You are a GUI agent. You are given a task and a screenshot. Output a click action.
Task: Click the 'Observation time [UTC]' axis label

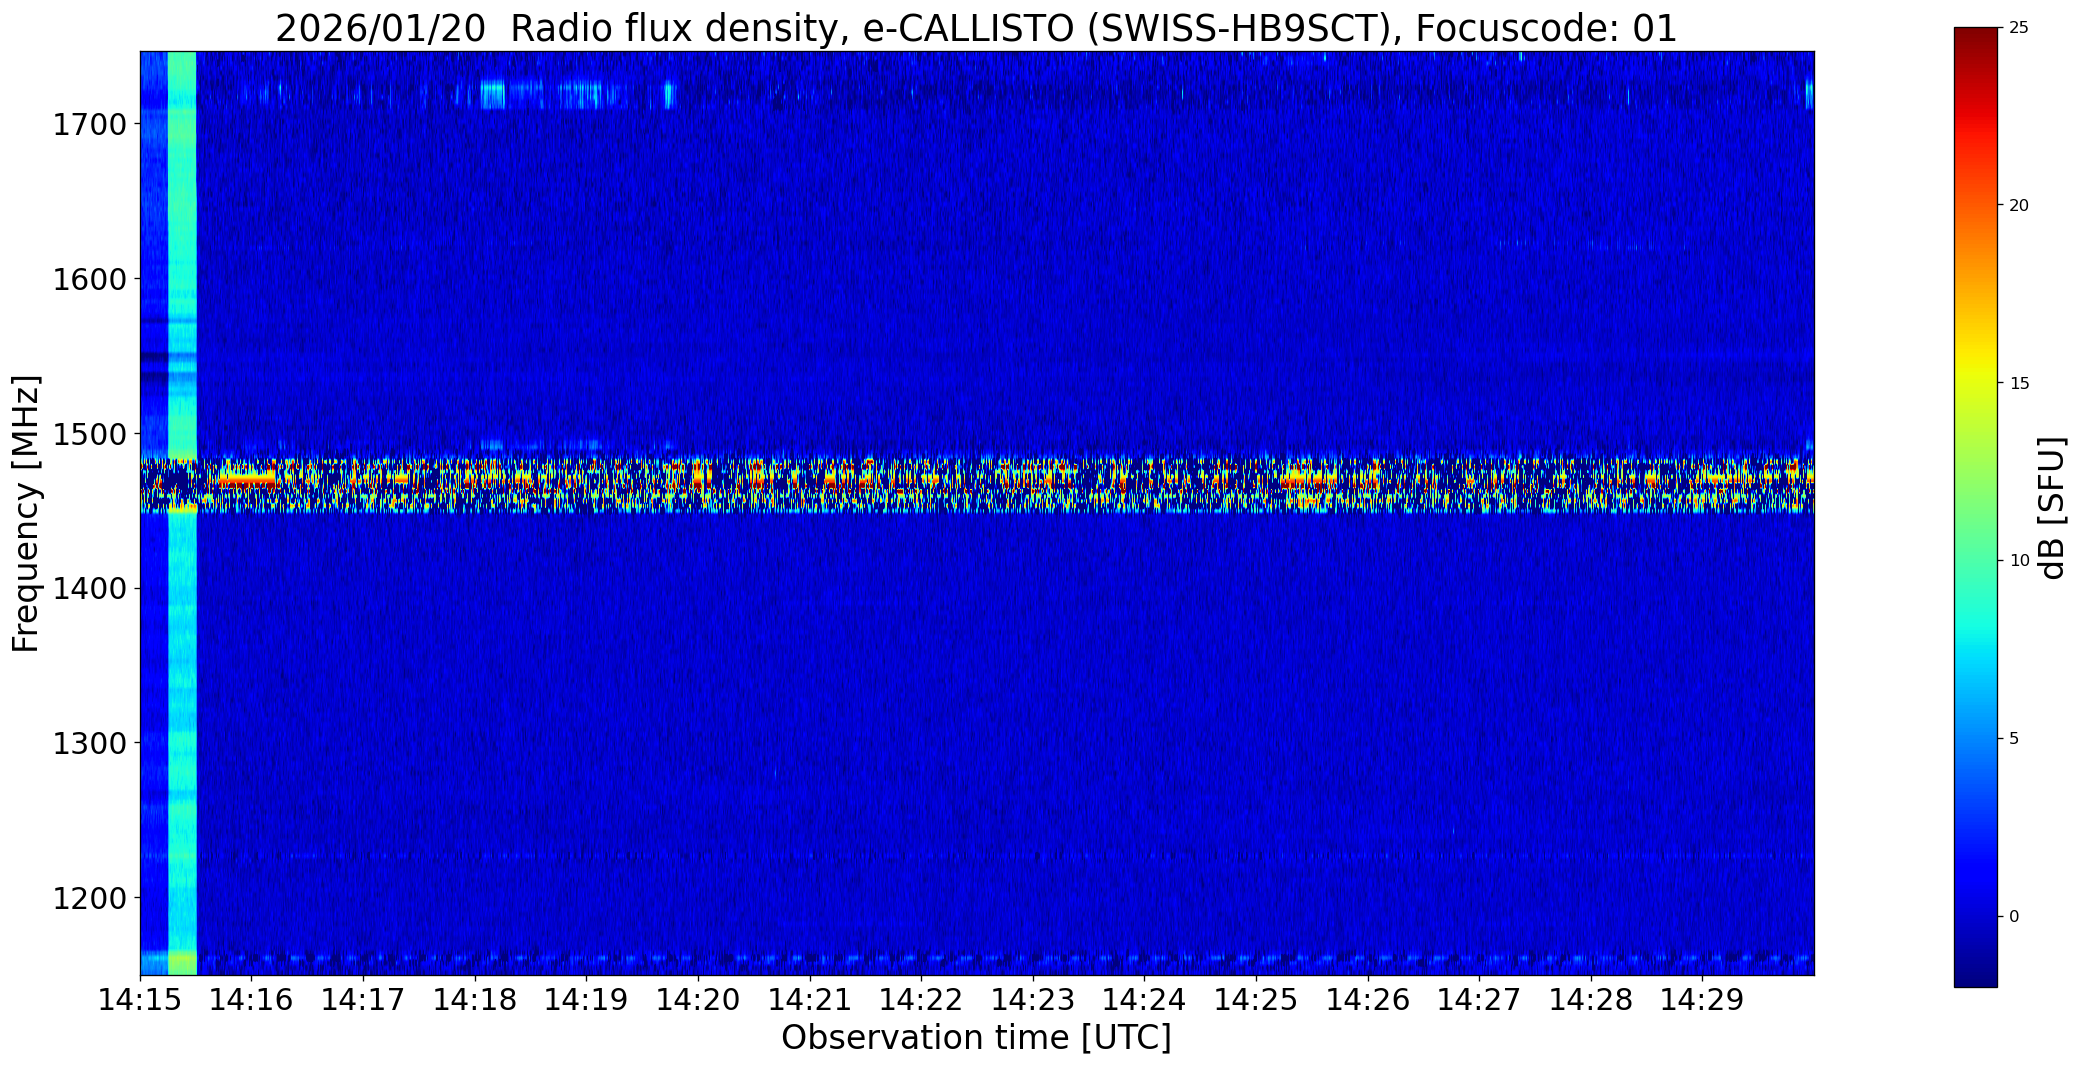(976, 1038)
